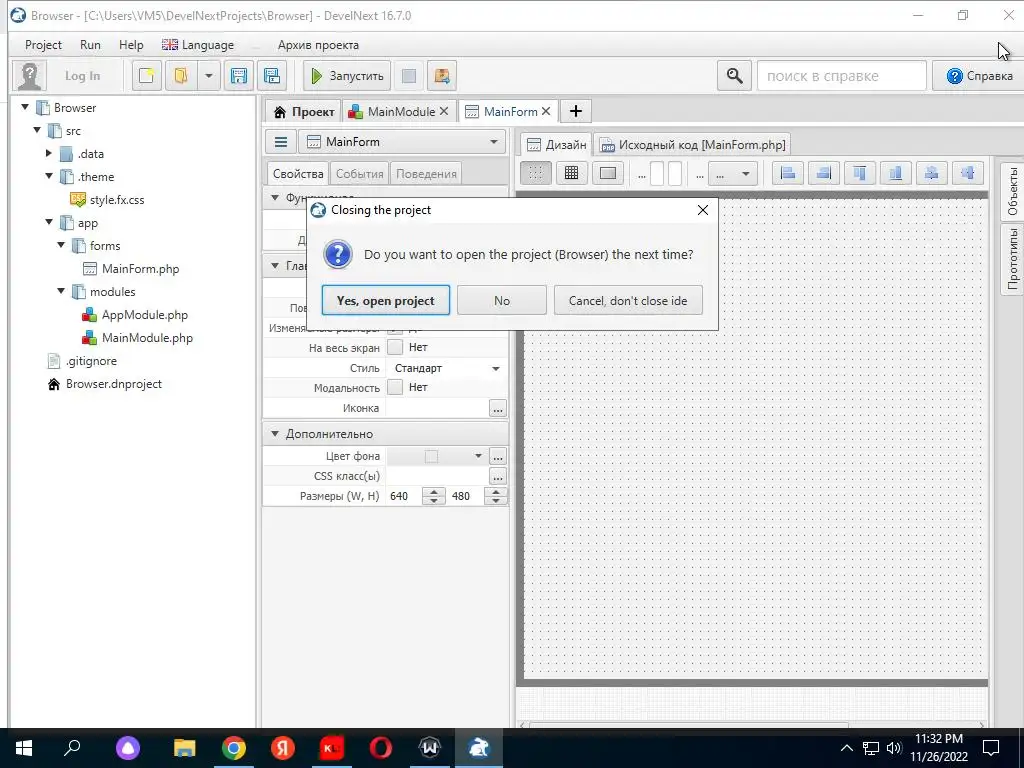The width and height of the screenshot is (1024, 768).
Task: Click the Цвет фона color swatch
Action: pos(432,456)
